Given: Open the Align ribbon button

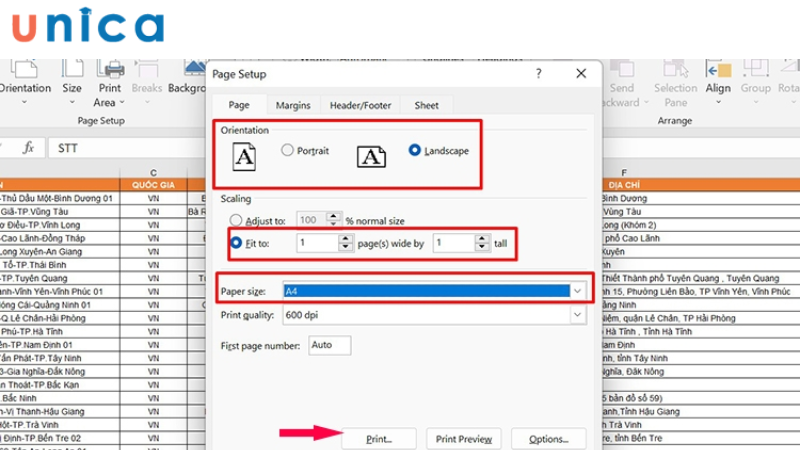Looking at the screenshot, I should tap(718, 83).
